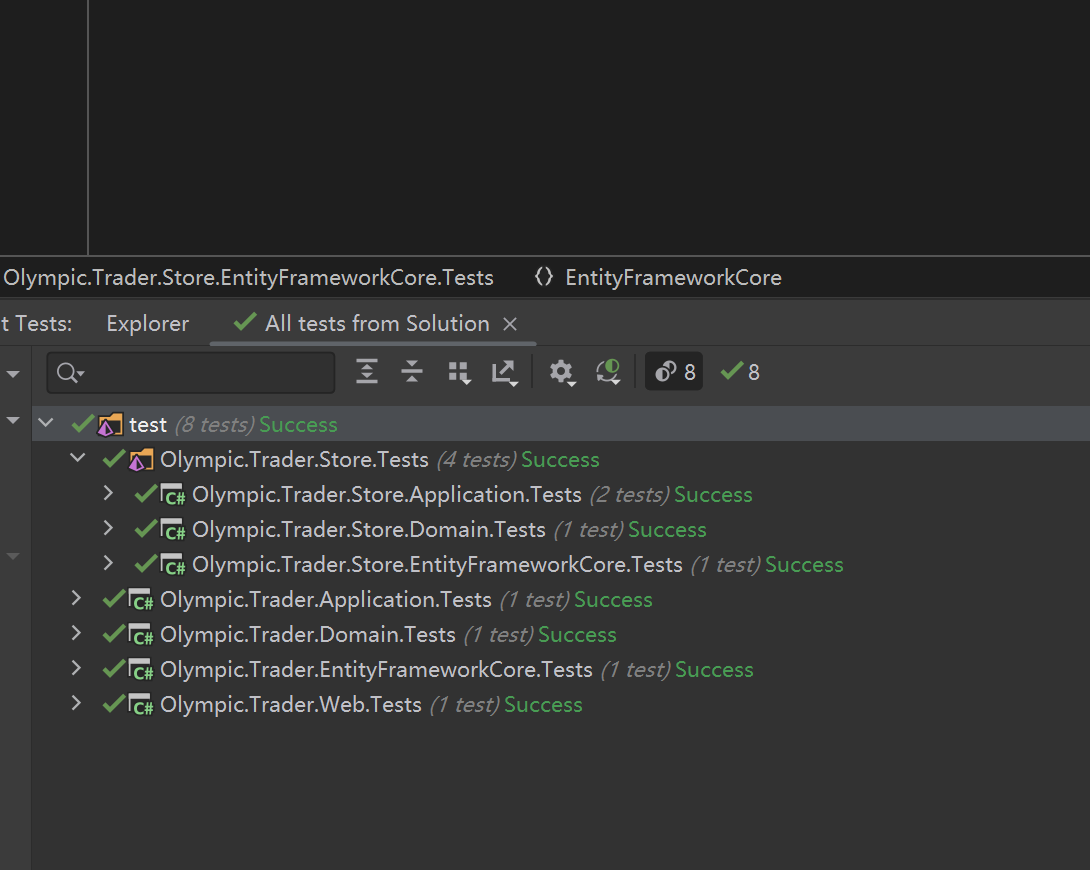Toggle the passed tests filter with checkmark
This screenshot has width=1090, height=870.
(740, 373)
